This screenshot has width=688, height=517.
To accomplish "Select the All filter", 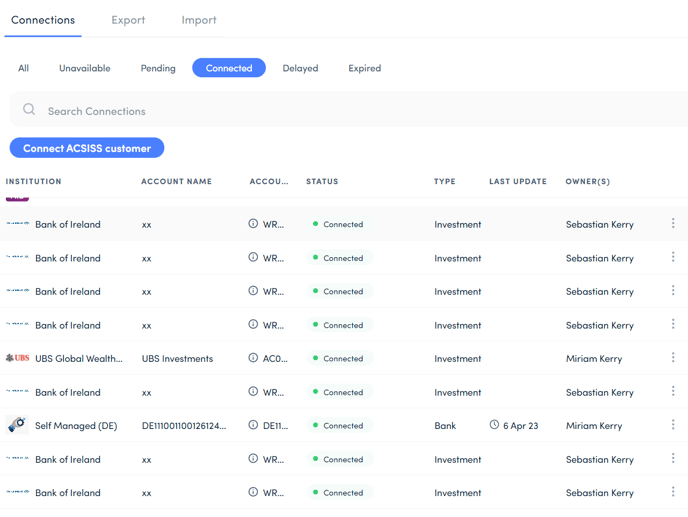I will point(23,68).
